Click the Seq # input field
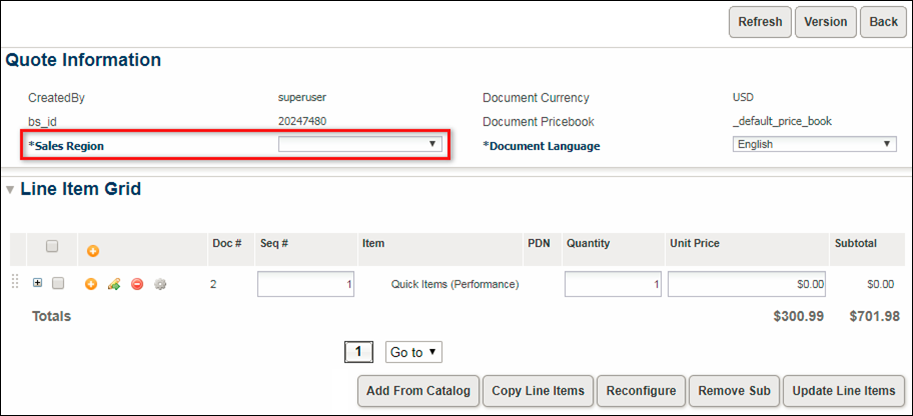 click(x=306, y=284)
